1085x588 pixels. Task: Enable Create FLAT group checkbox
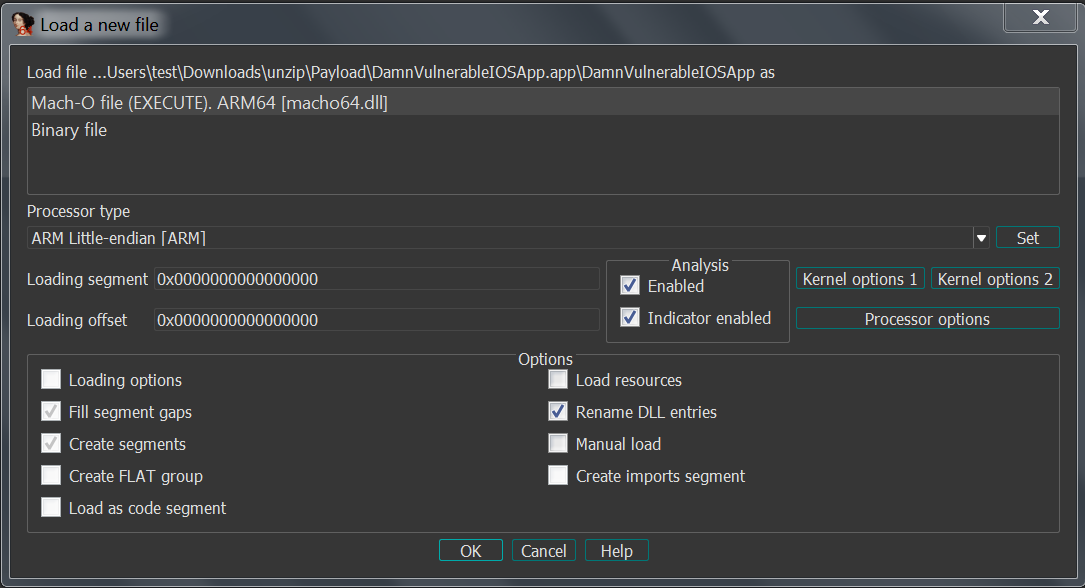51,475
